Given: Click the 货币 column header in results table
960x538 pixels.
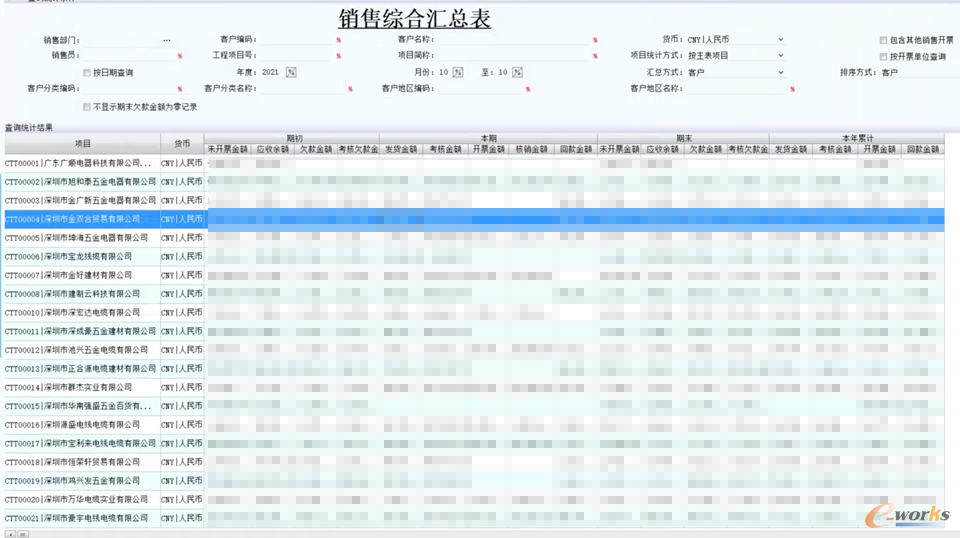Looking at the screenshot, I should 182,144.
